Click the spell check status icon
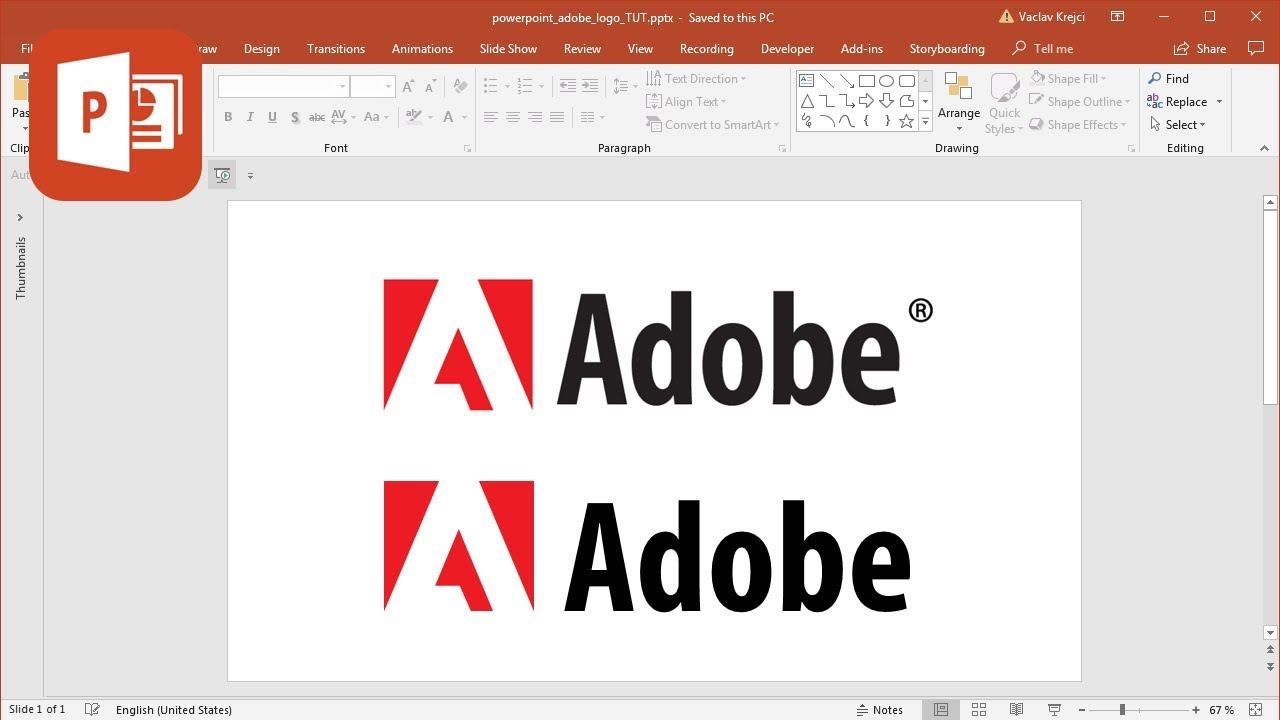Image resolution: width=1280 pixels, height=720 pixels. click(x=92, y=710)
